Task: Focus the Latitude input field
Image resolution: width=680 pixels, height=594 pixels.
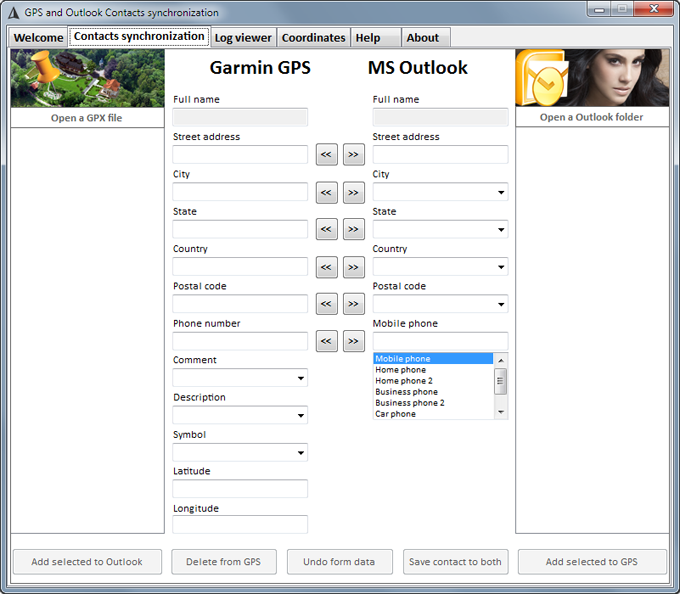Action: point(240,489)
